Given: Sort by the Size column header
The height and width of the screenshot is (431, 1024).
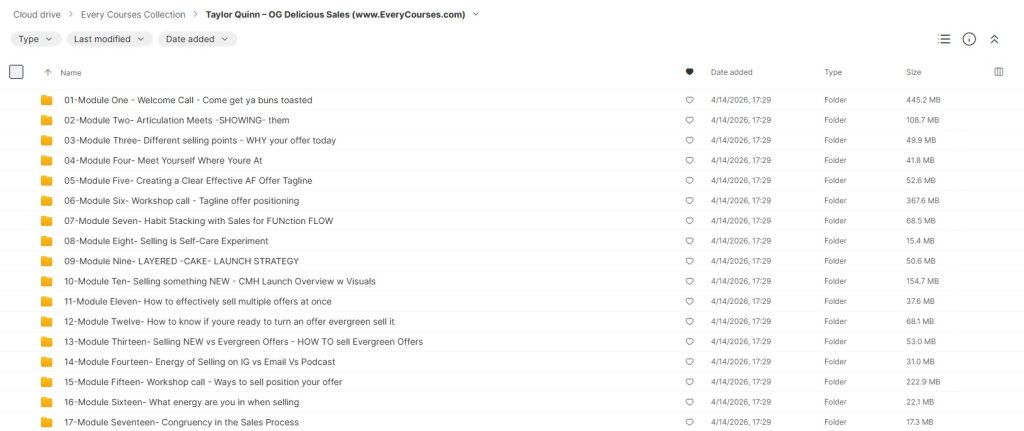Looking at the screenshot, I should click(x=914, y=72).
